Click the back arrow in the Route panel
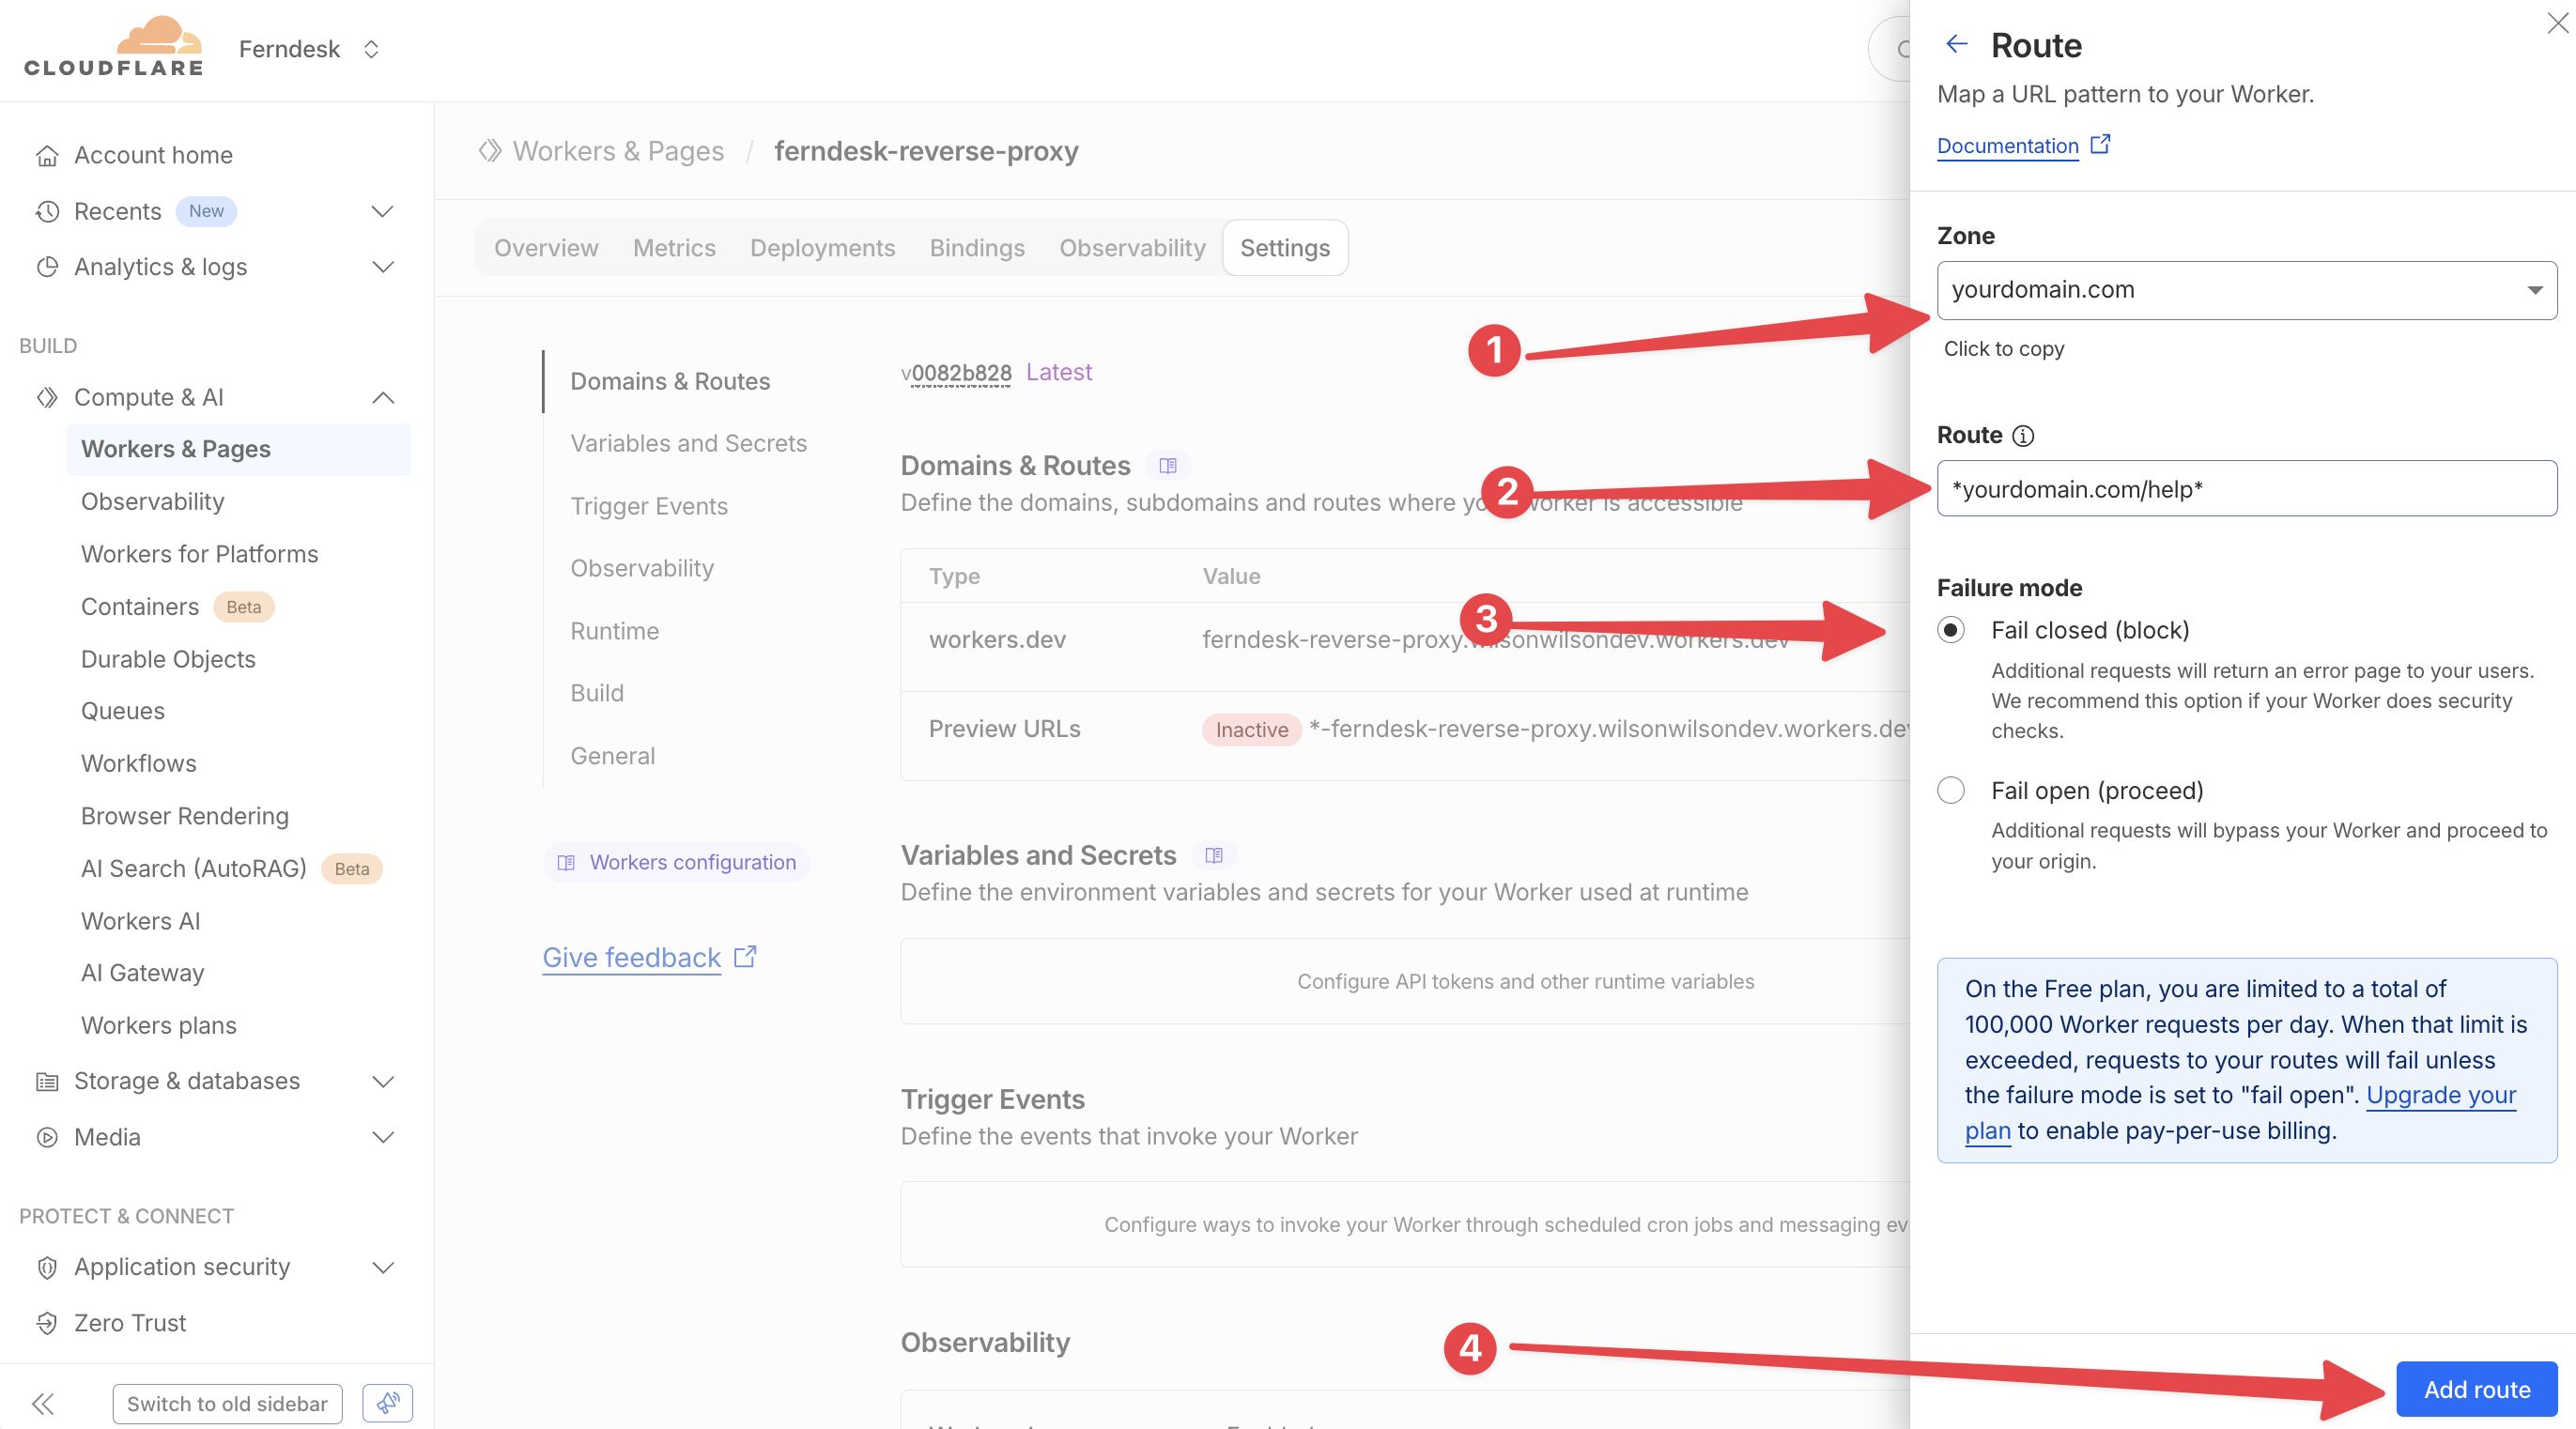Viewport: 2576px width, 1429px height. [x=1957, y=44]
